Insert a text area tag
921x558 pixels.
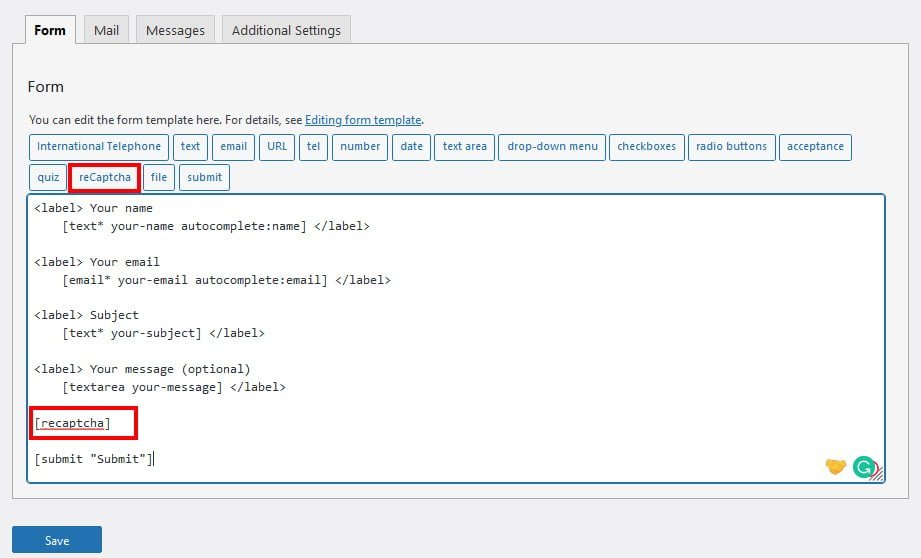465,147
